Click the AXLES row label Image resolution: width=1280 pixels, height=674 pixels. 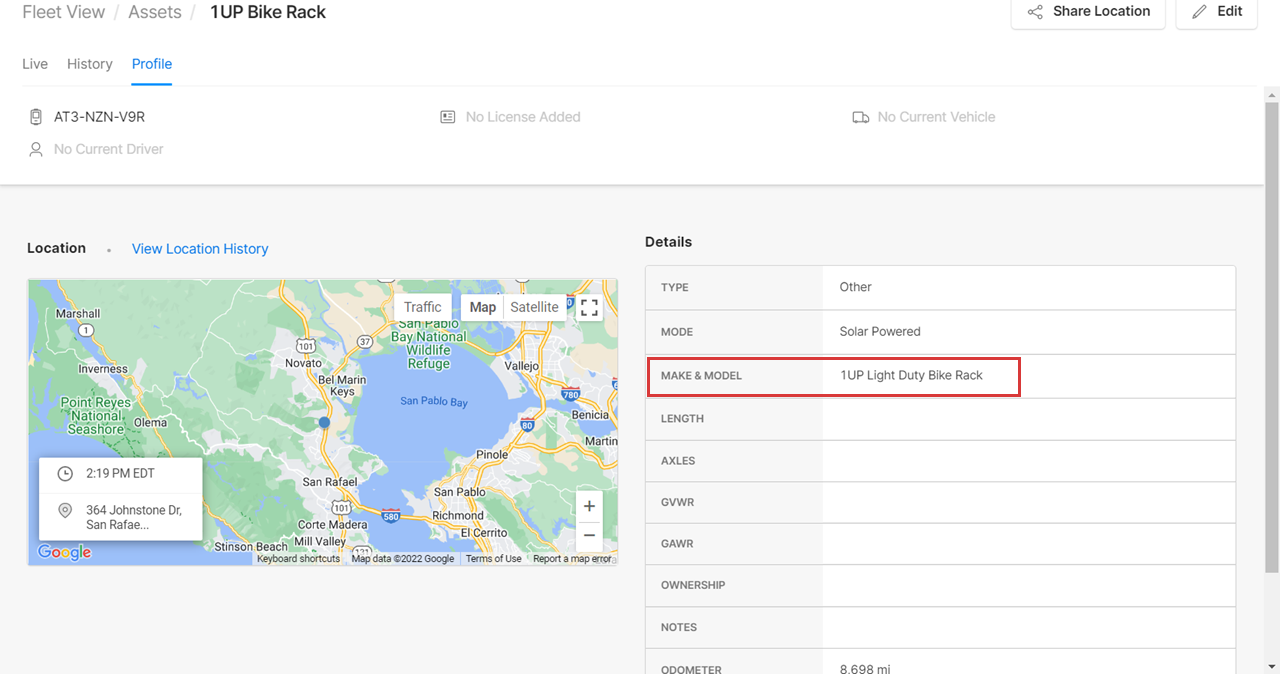click(x=678, y=461)
